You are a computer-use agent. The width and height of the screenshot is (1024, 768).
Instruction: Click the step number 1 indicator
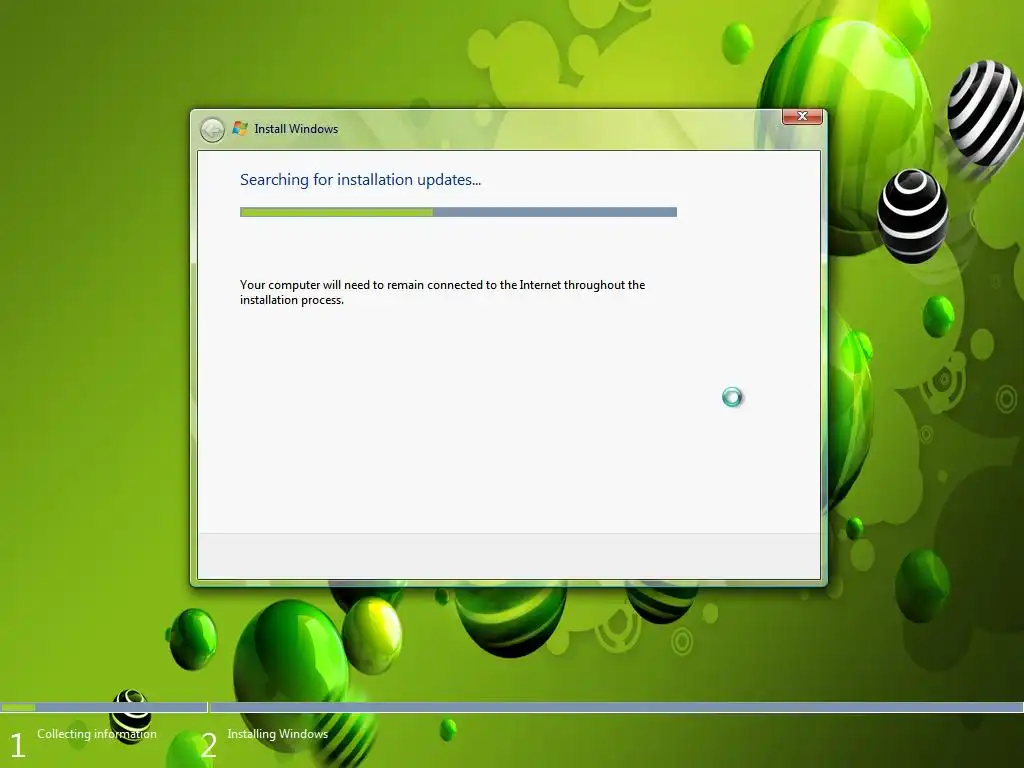[x=18, y=745]
